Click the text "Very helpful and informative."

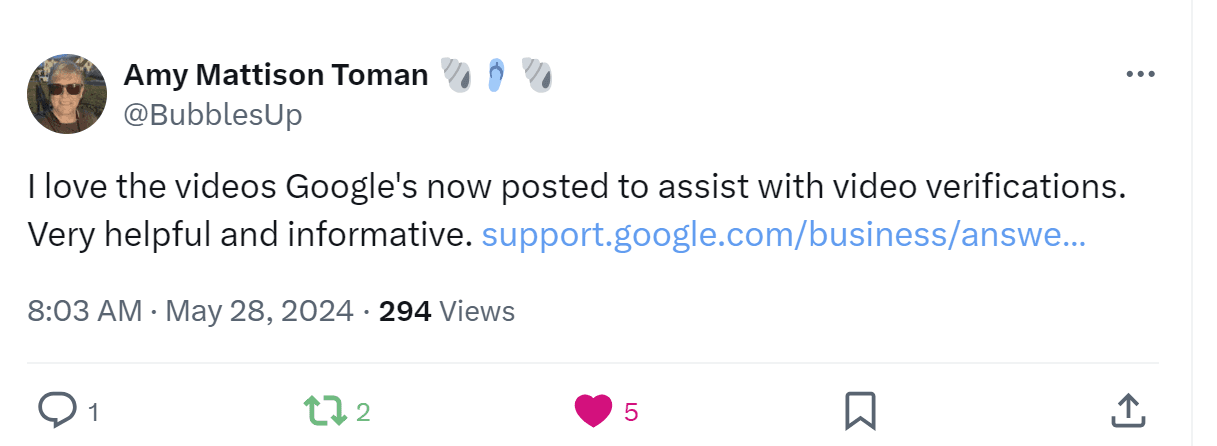tap(249, 235)
